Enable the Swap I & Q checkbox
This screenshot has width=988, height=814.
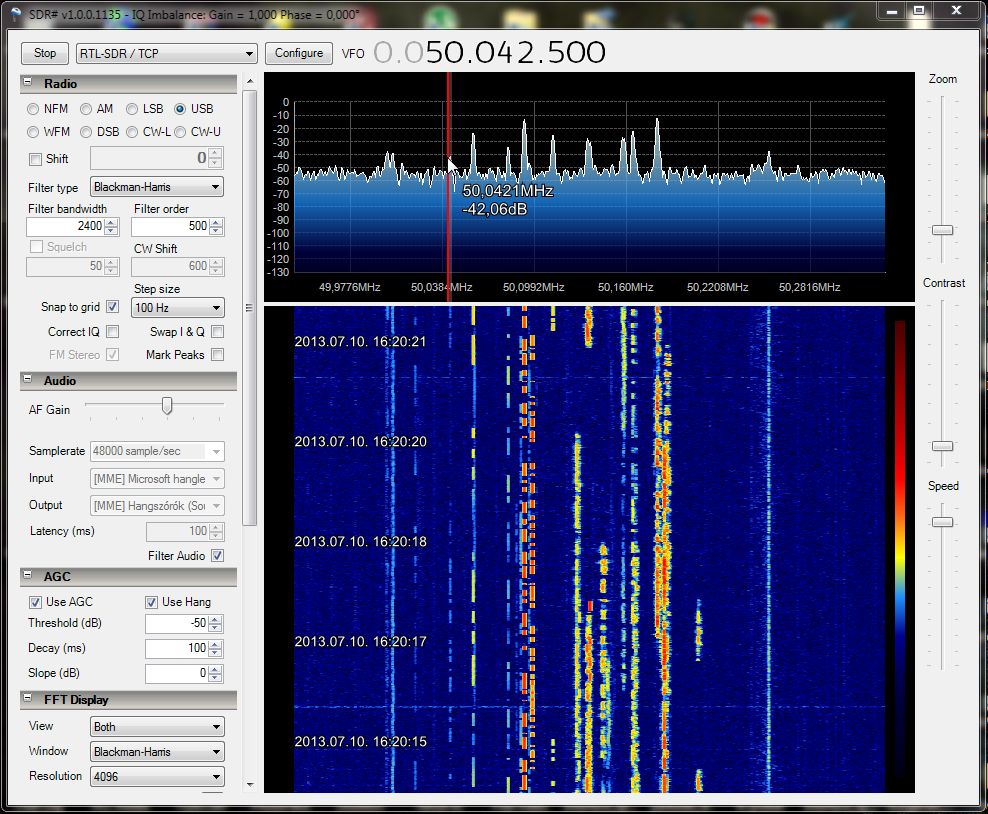217,331
